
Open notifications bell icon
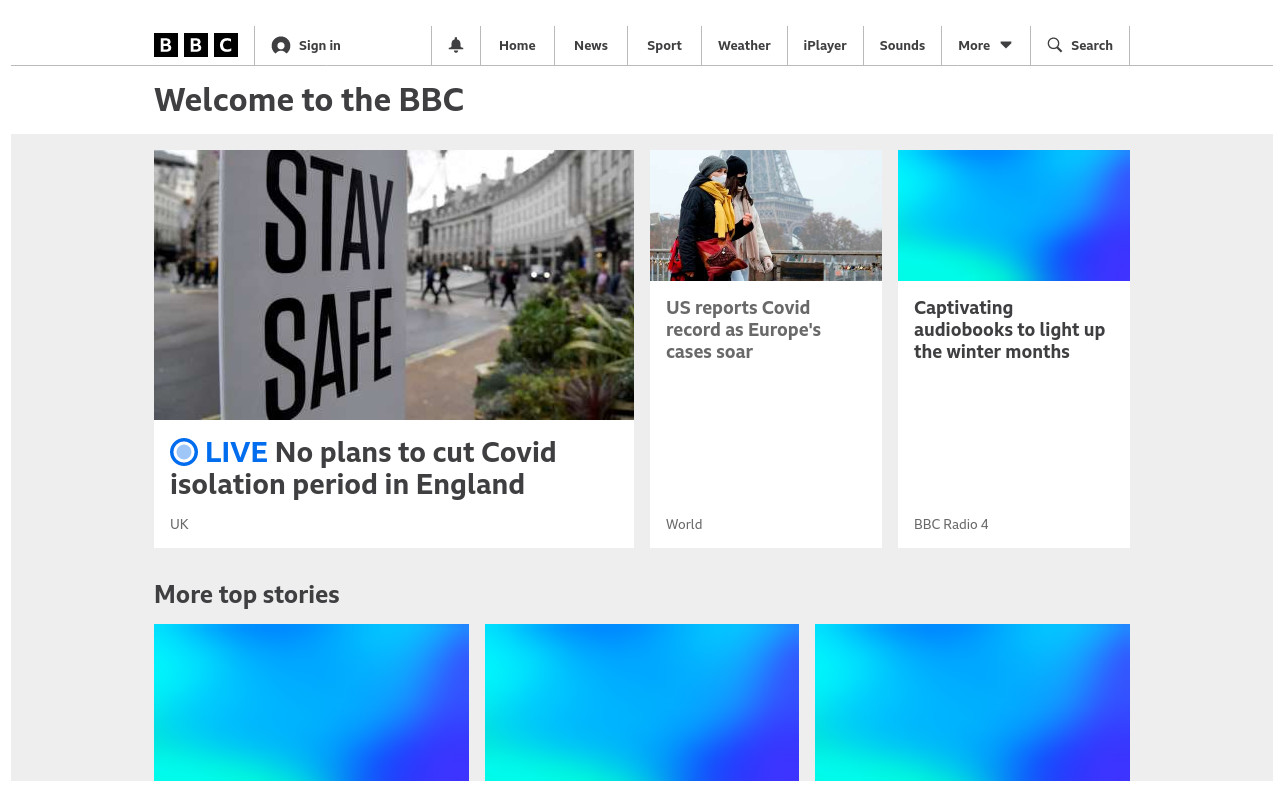click(x=456, y=45)
